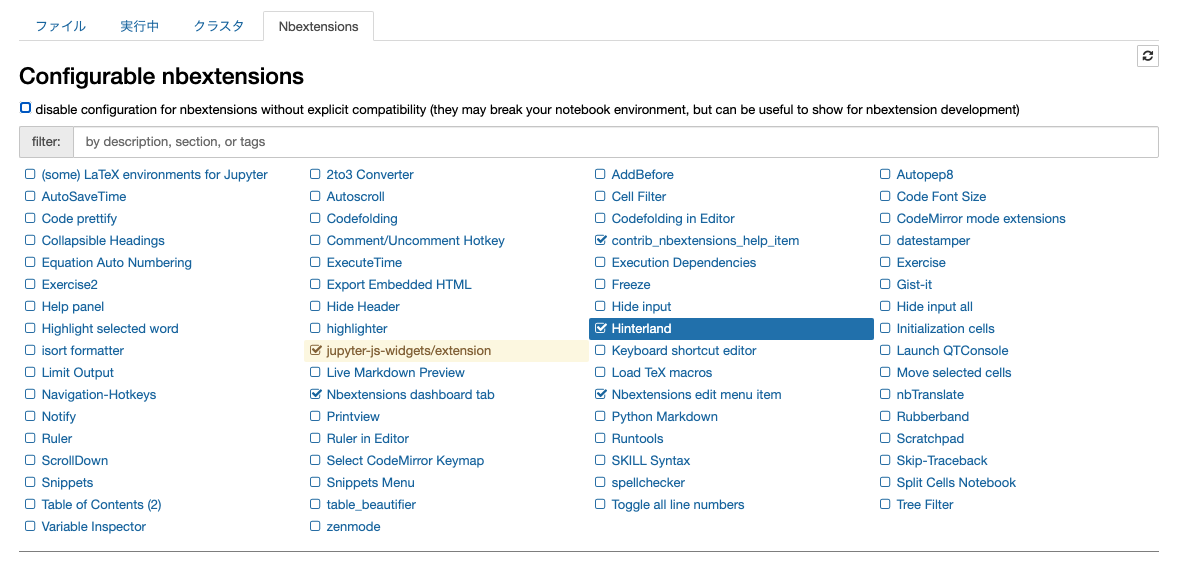Screen dimensions: 1185x571
Task: Switch to the クラスタ tab
Action: [219, 27]
